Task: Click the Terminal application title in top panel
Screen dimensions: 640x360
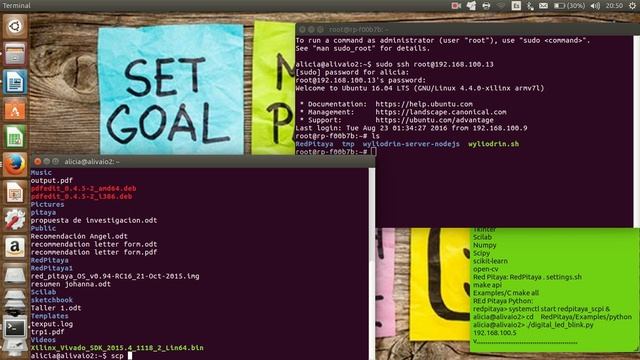Action: tap(16, 6)
